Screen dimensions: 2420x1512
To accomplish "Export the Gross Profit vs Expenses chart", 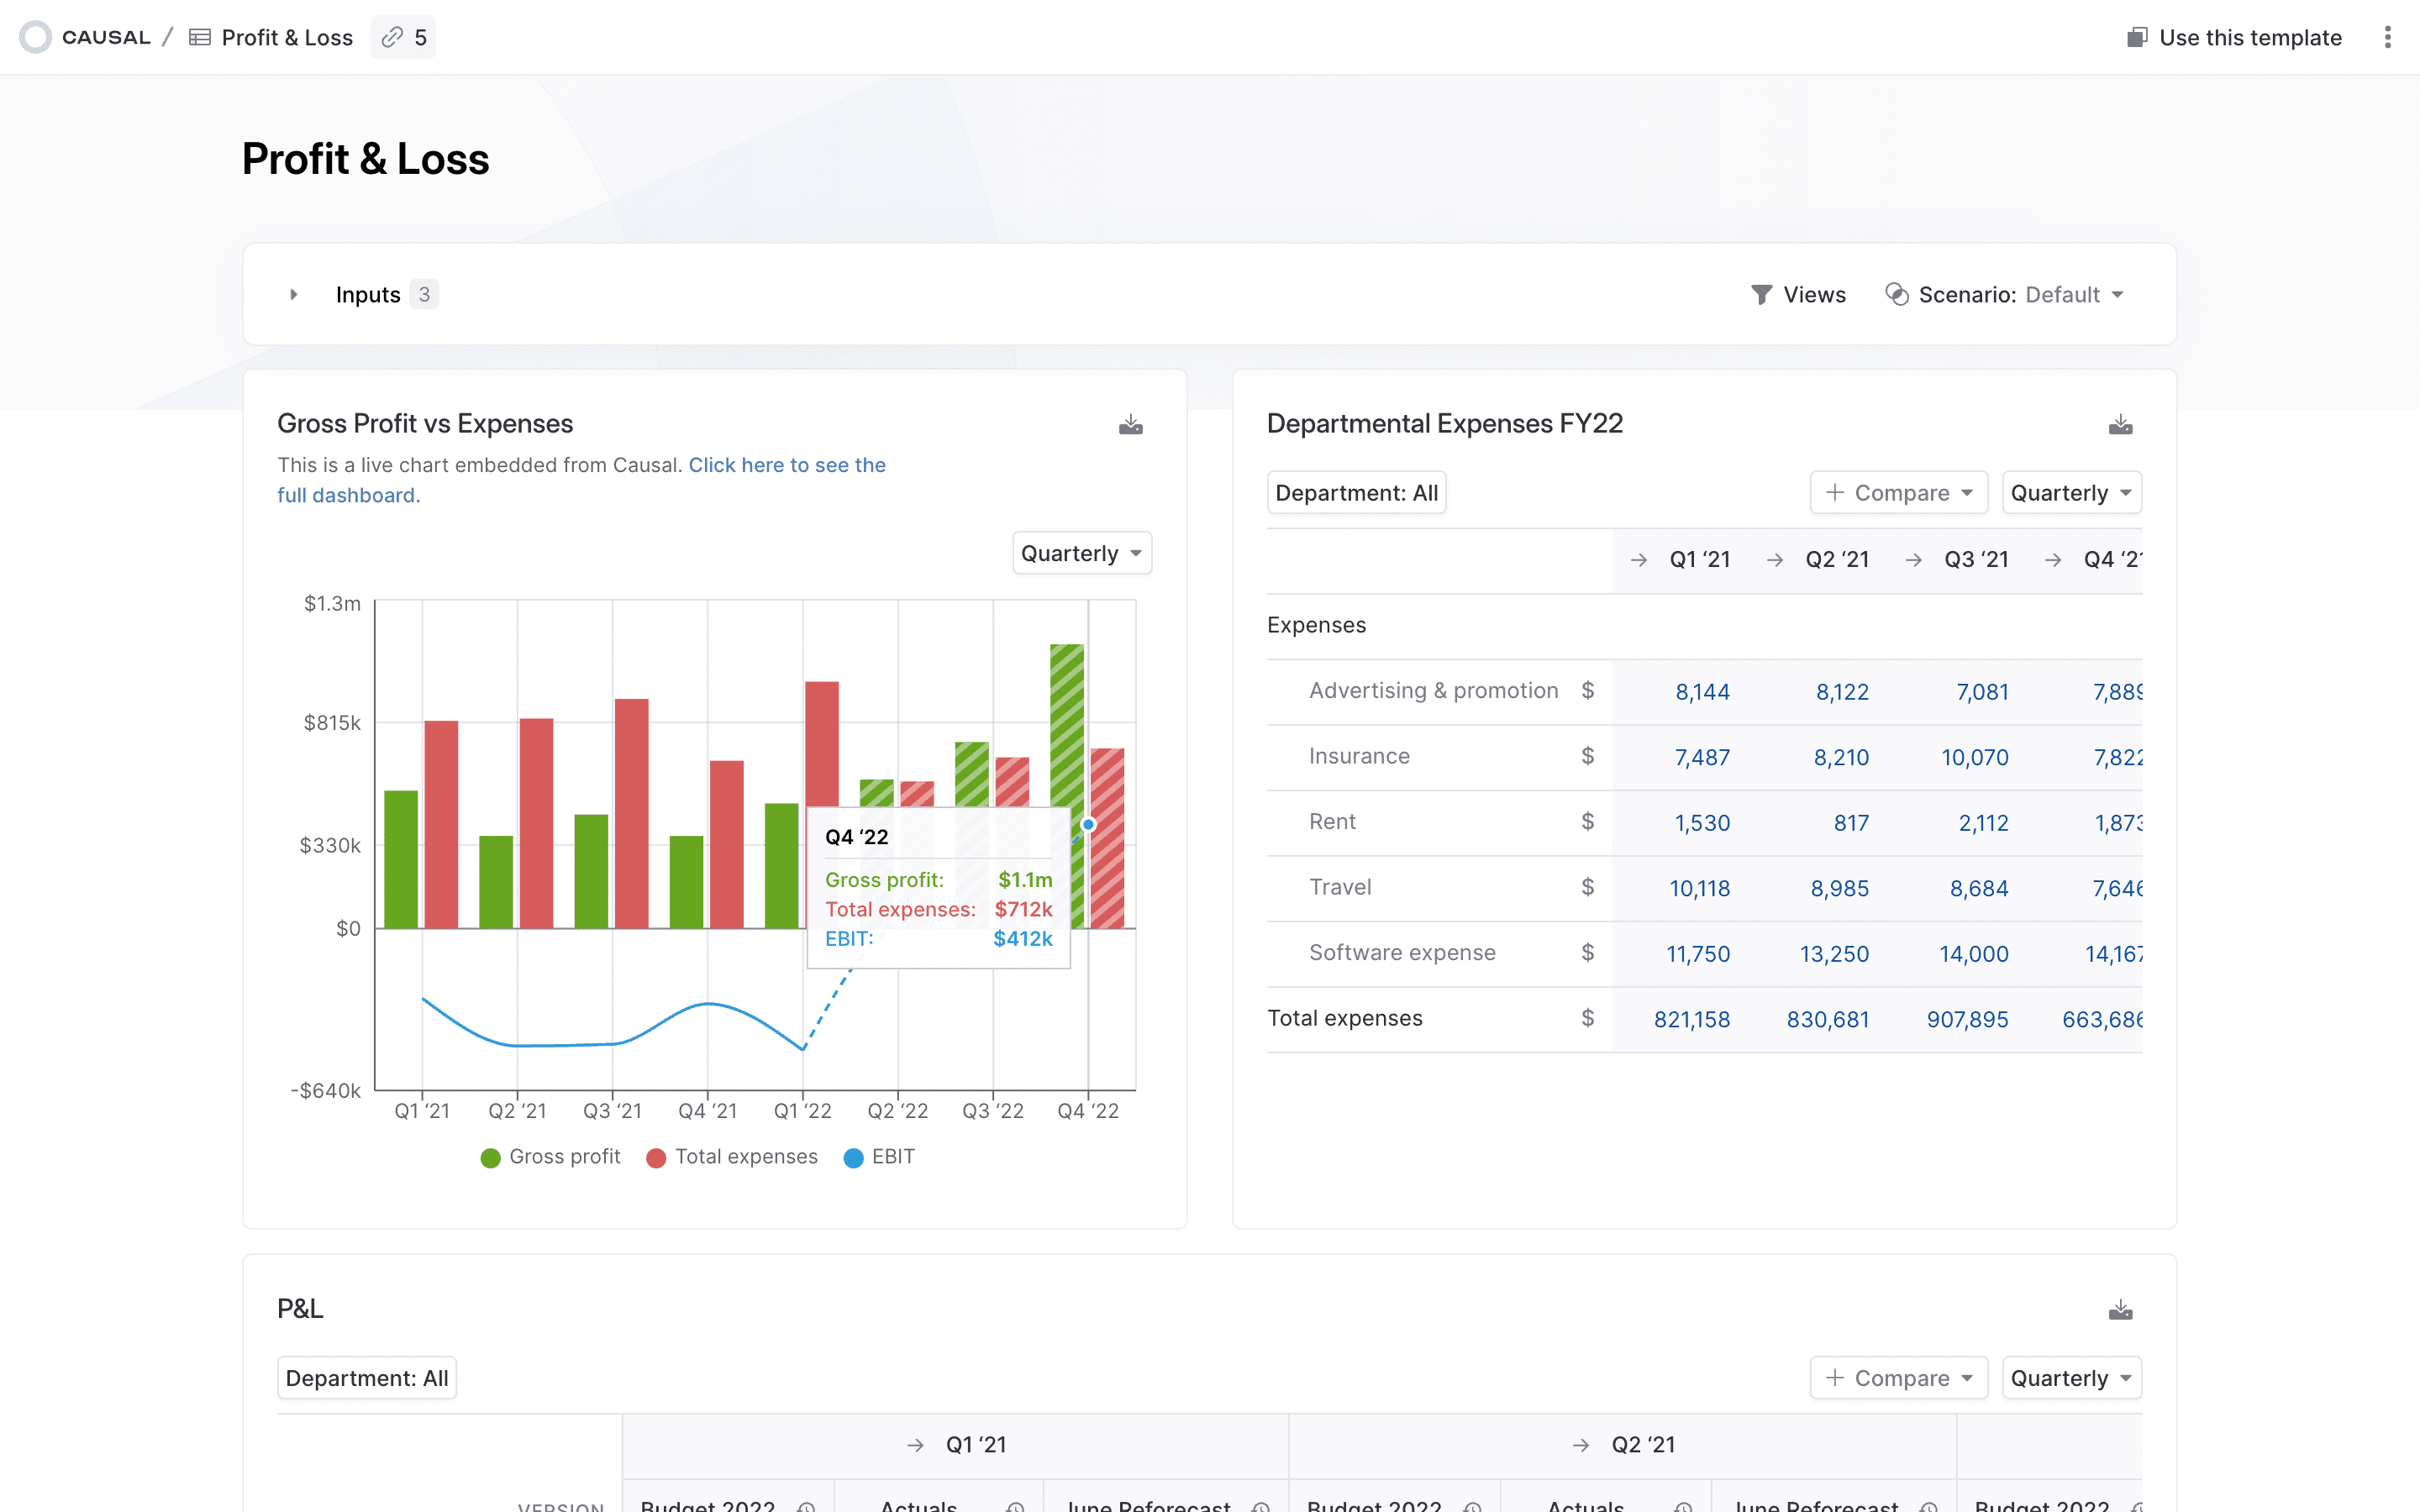I will tap(1130, 424).
